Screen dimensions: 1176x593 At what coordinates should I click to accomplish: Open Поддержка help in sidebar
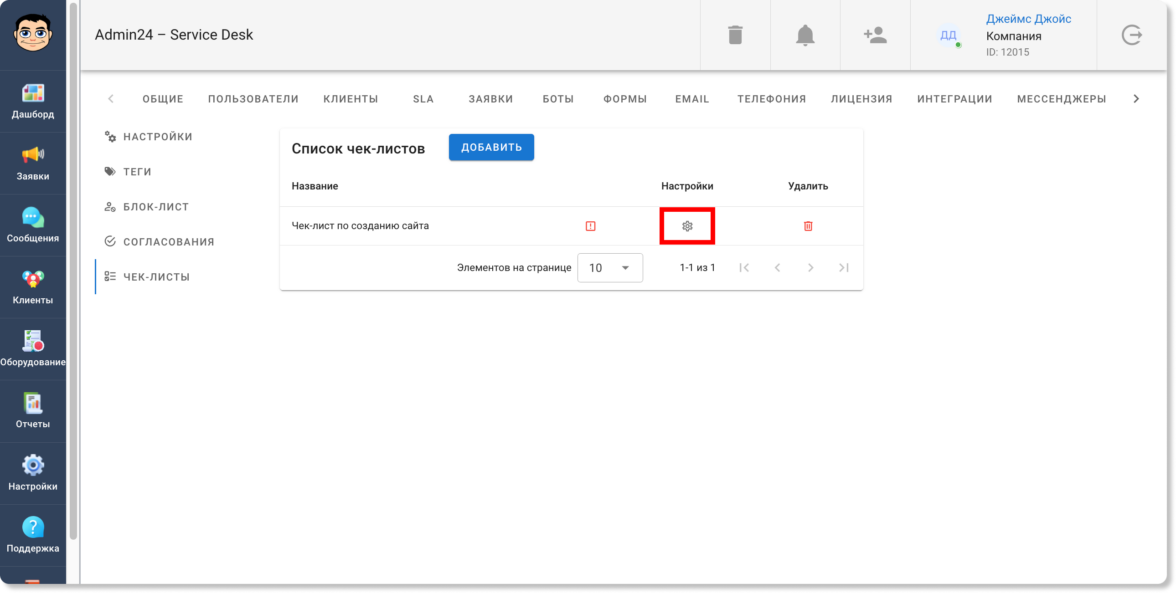point(33,535)
